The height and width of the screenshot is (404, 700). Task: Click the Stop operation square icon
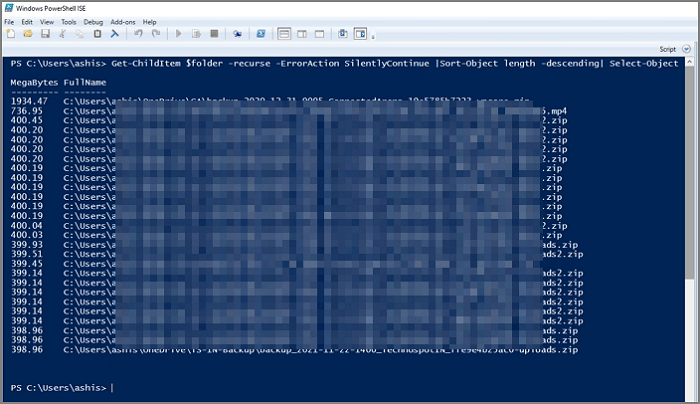pyautogui.click(x=214, y=33)
